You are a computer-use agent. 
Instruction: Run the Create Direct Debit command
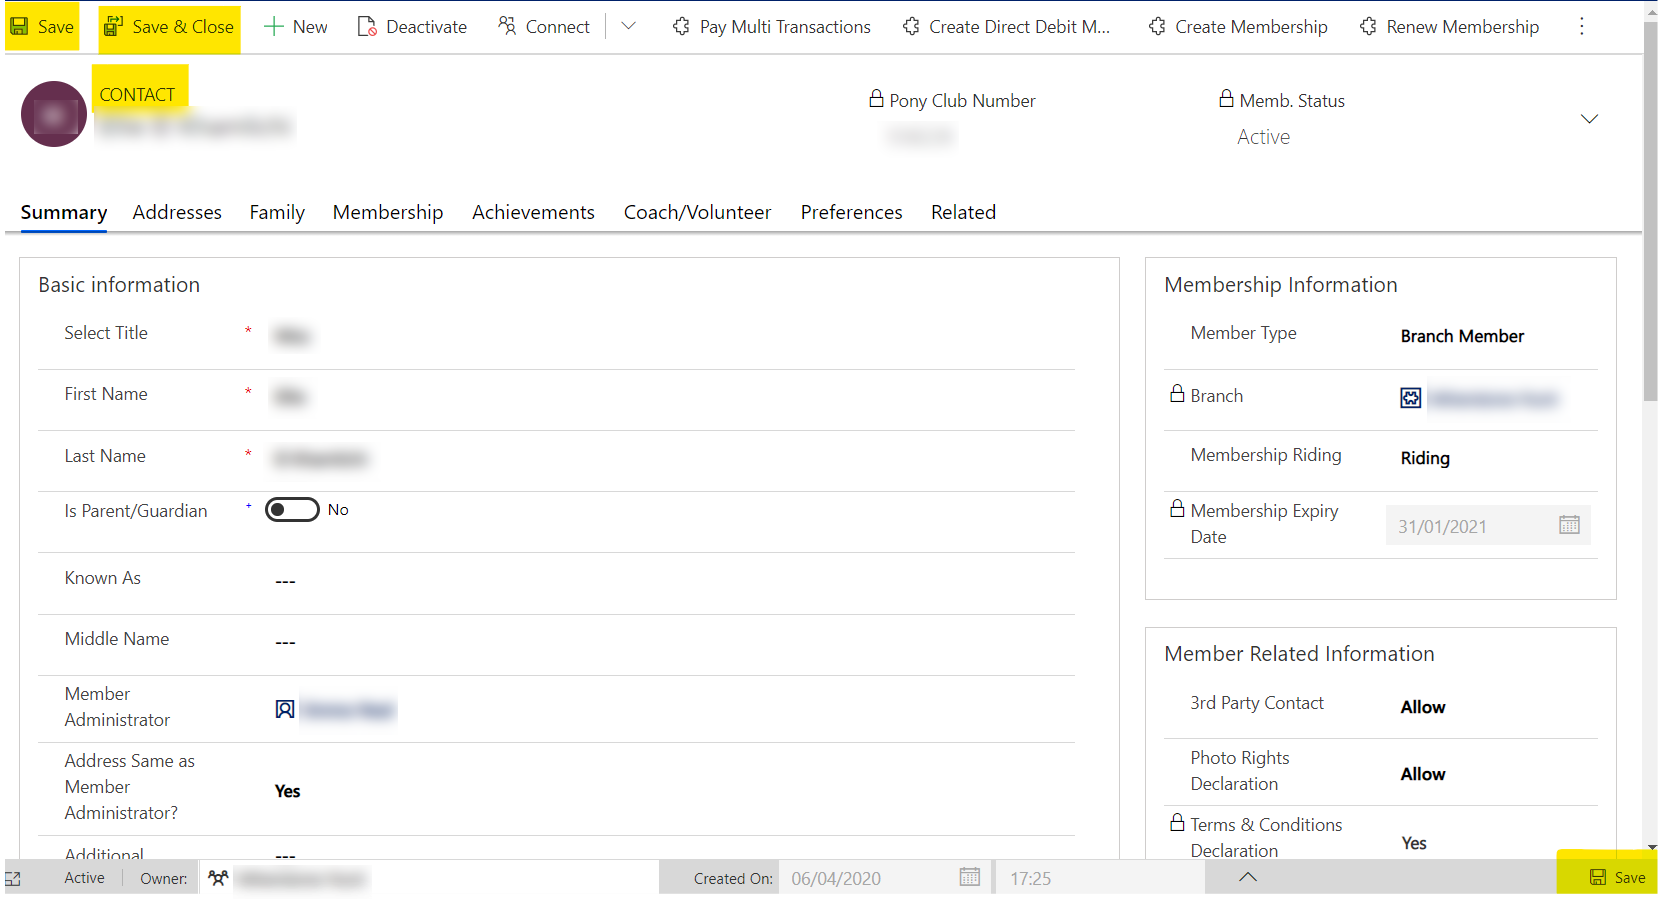click(x=1006, y=26)
